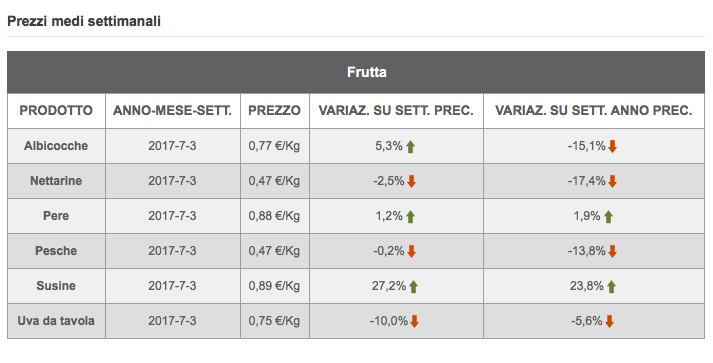The height and width of the screenshot is (363, 713).
Task: Click green arrow next to 23,8% value
Action: point(611,287)
